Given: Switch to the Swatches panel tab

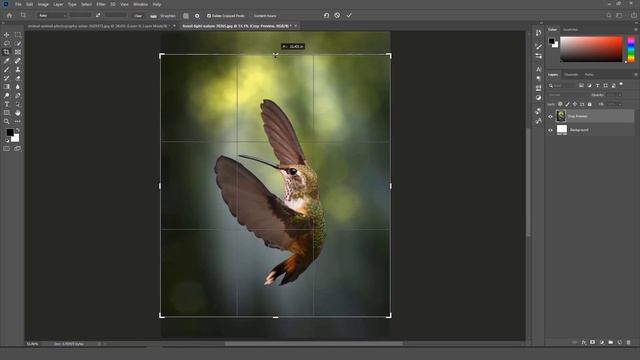Looking at the screenshot, I should [571, 29].
